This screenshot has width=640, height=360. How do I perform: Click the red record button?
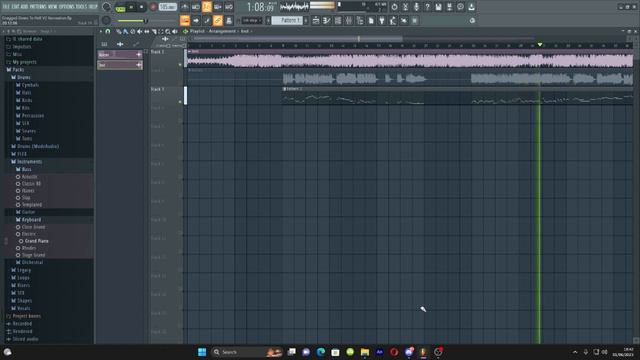[x=153, y=7]
